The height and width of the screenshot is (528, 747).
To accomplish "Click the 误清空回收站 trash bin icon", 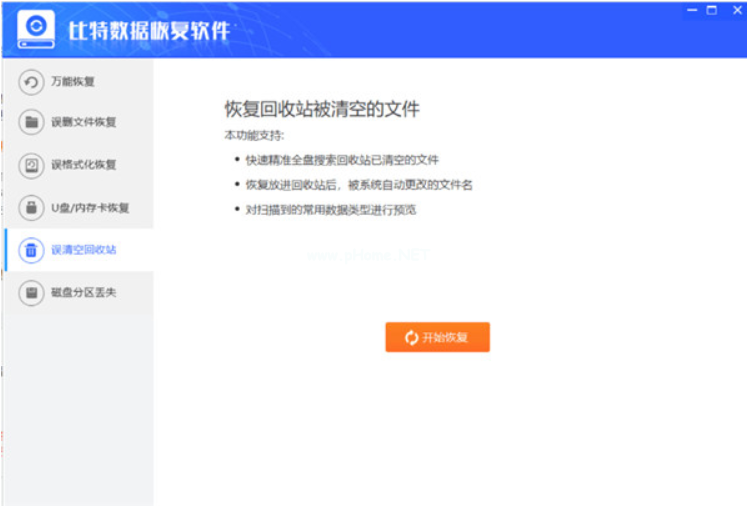I will point(31,250).
